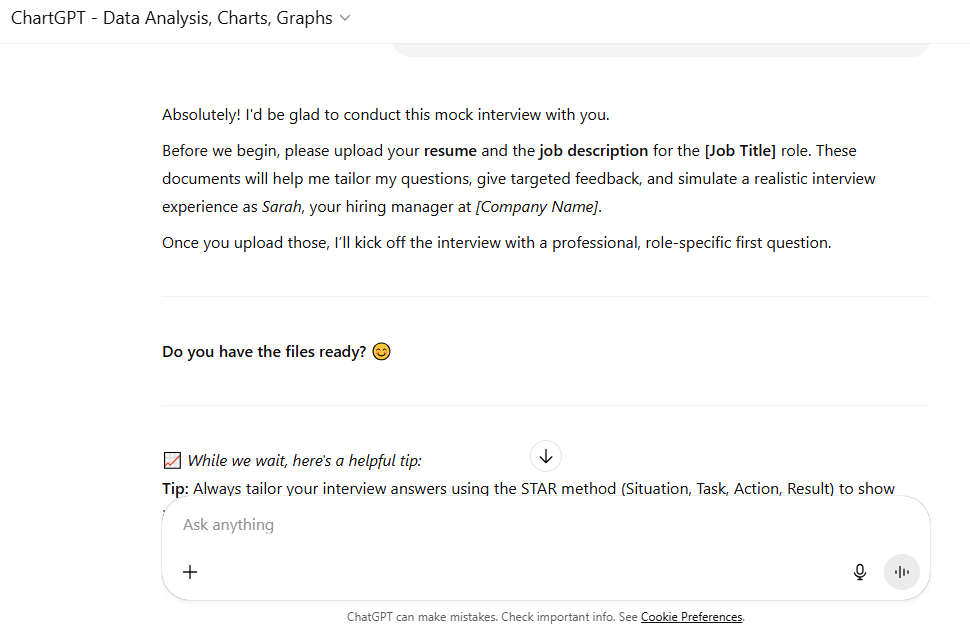
Task: Select the [Company Name] placeholder text
Action: [537, 207]
